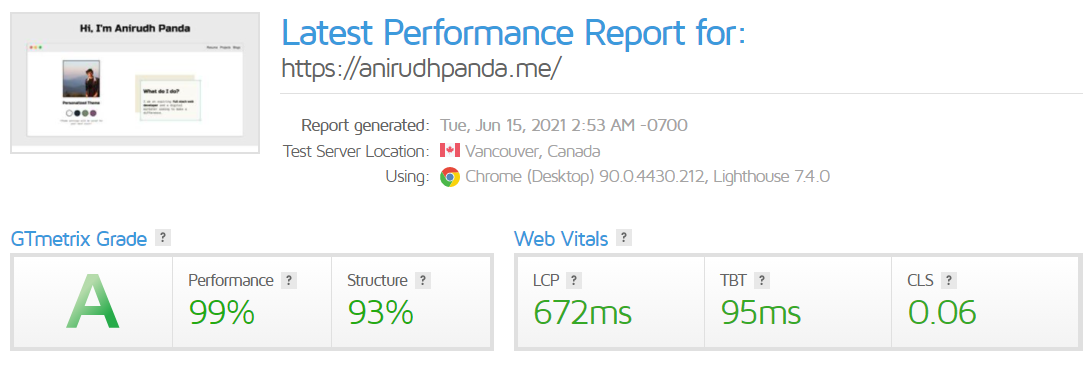Click the question mark beside Performance
The image size is (1092, 367).
click(x=289, y=281)
